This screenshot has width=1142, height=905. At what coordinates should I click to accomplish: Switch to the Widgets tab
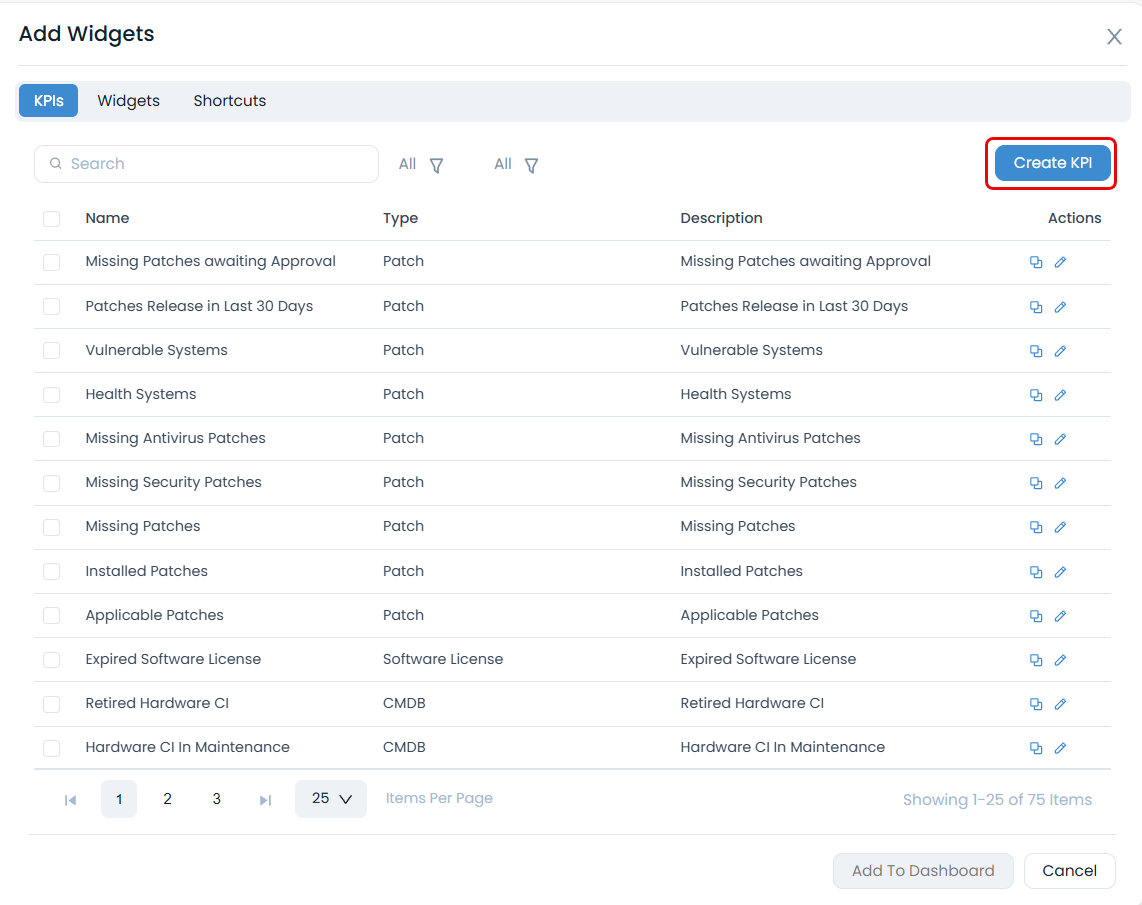point(128,100)
